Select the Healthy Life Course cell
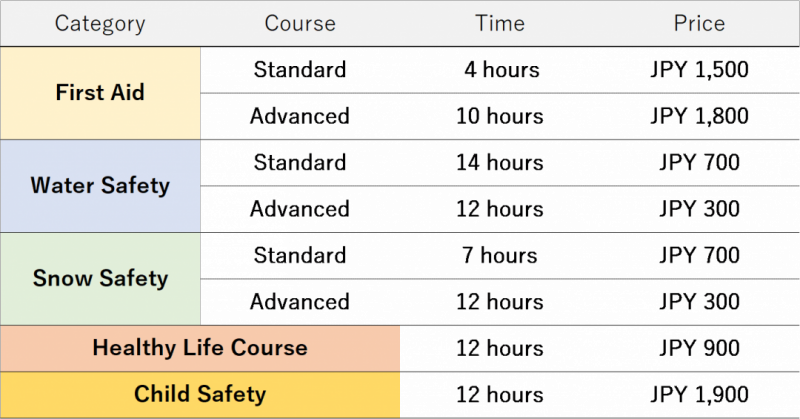Screen dimensions: 800x419 click(x=200, y=348)
